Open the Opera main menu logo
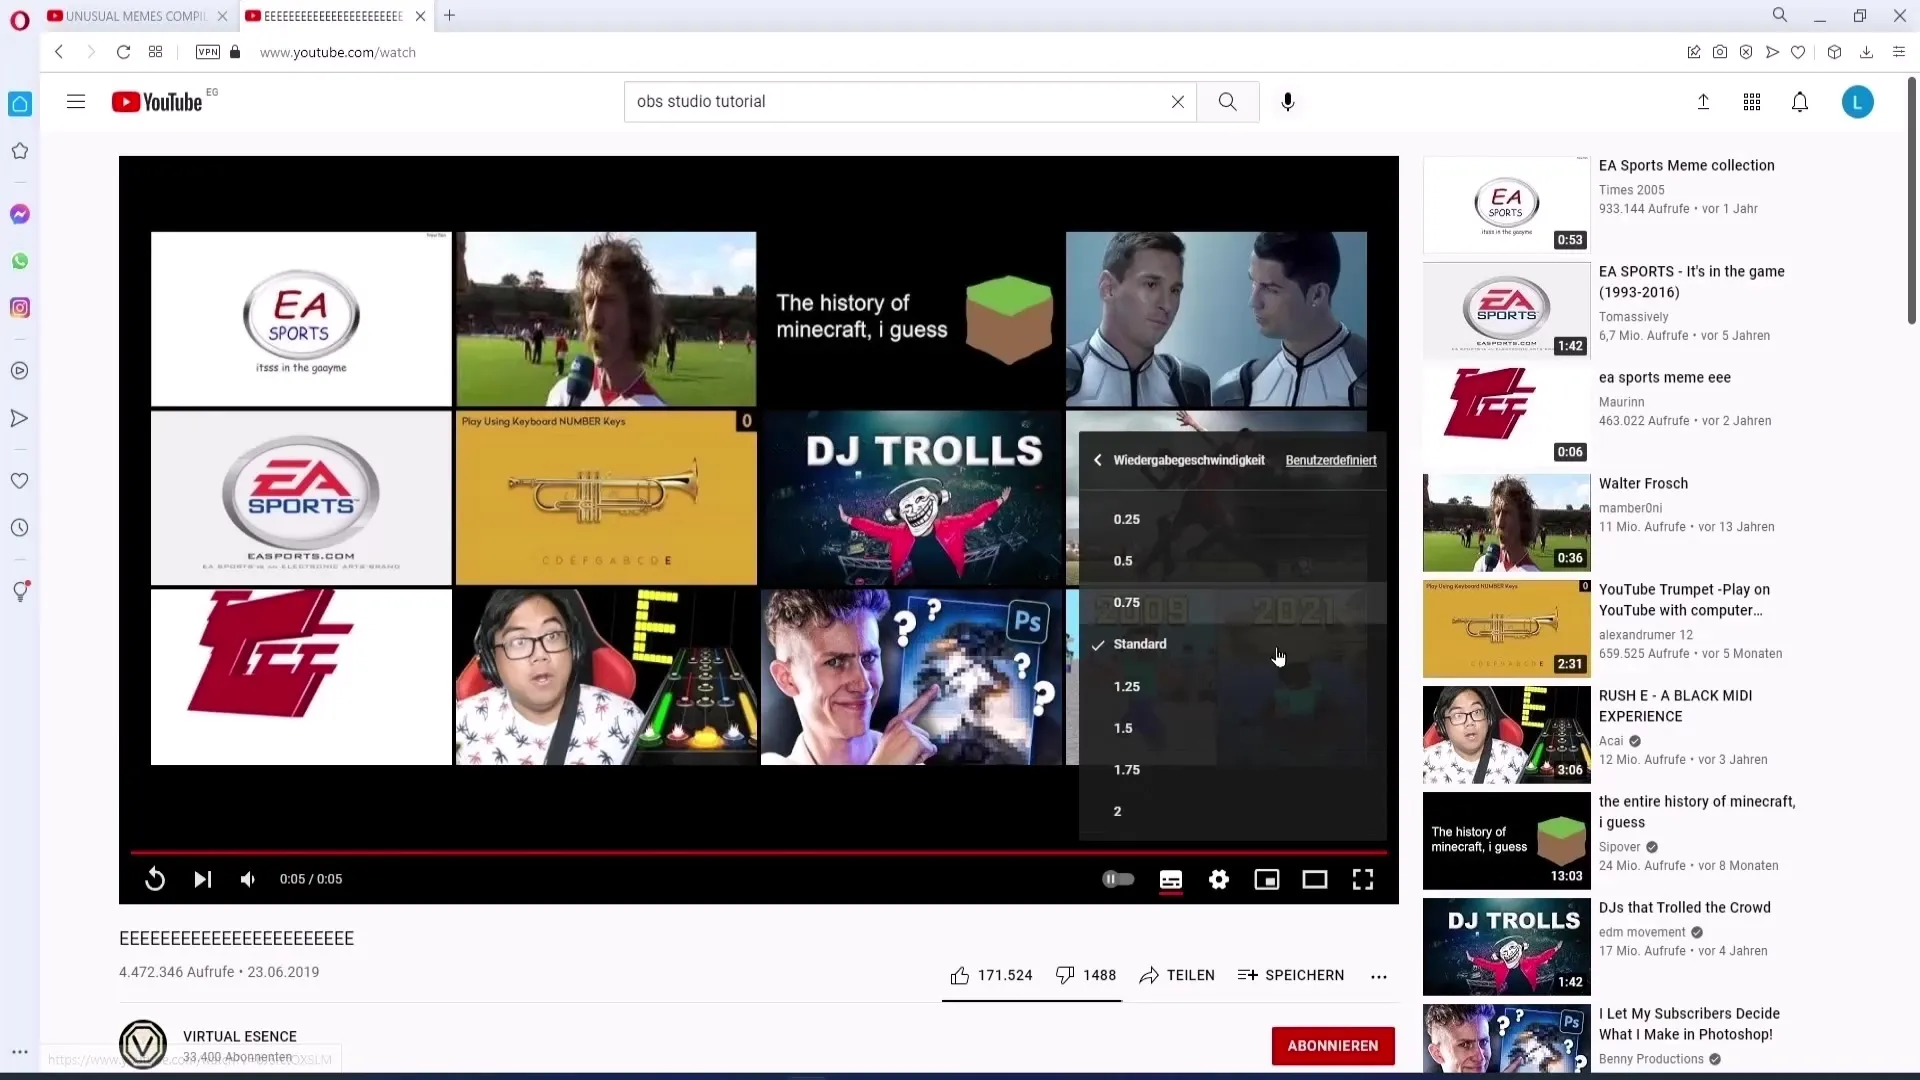 click(x=20, y=21)
